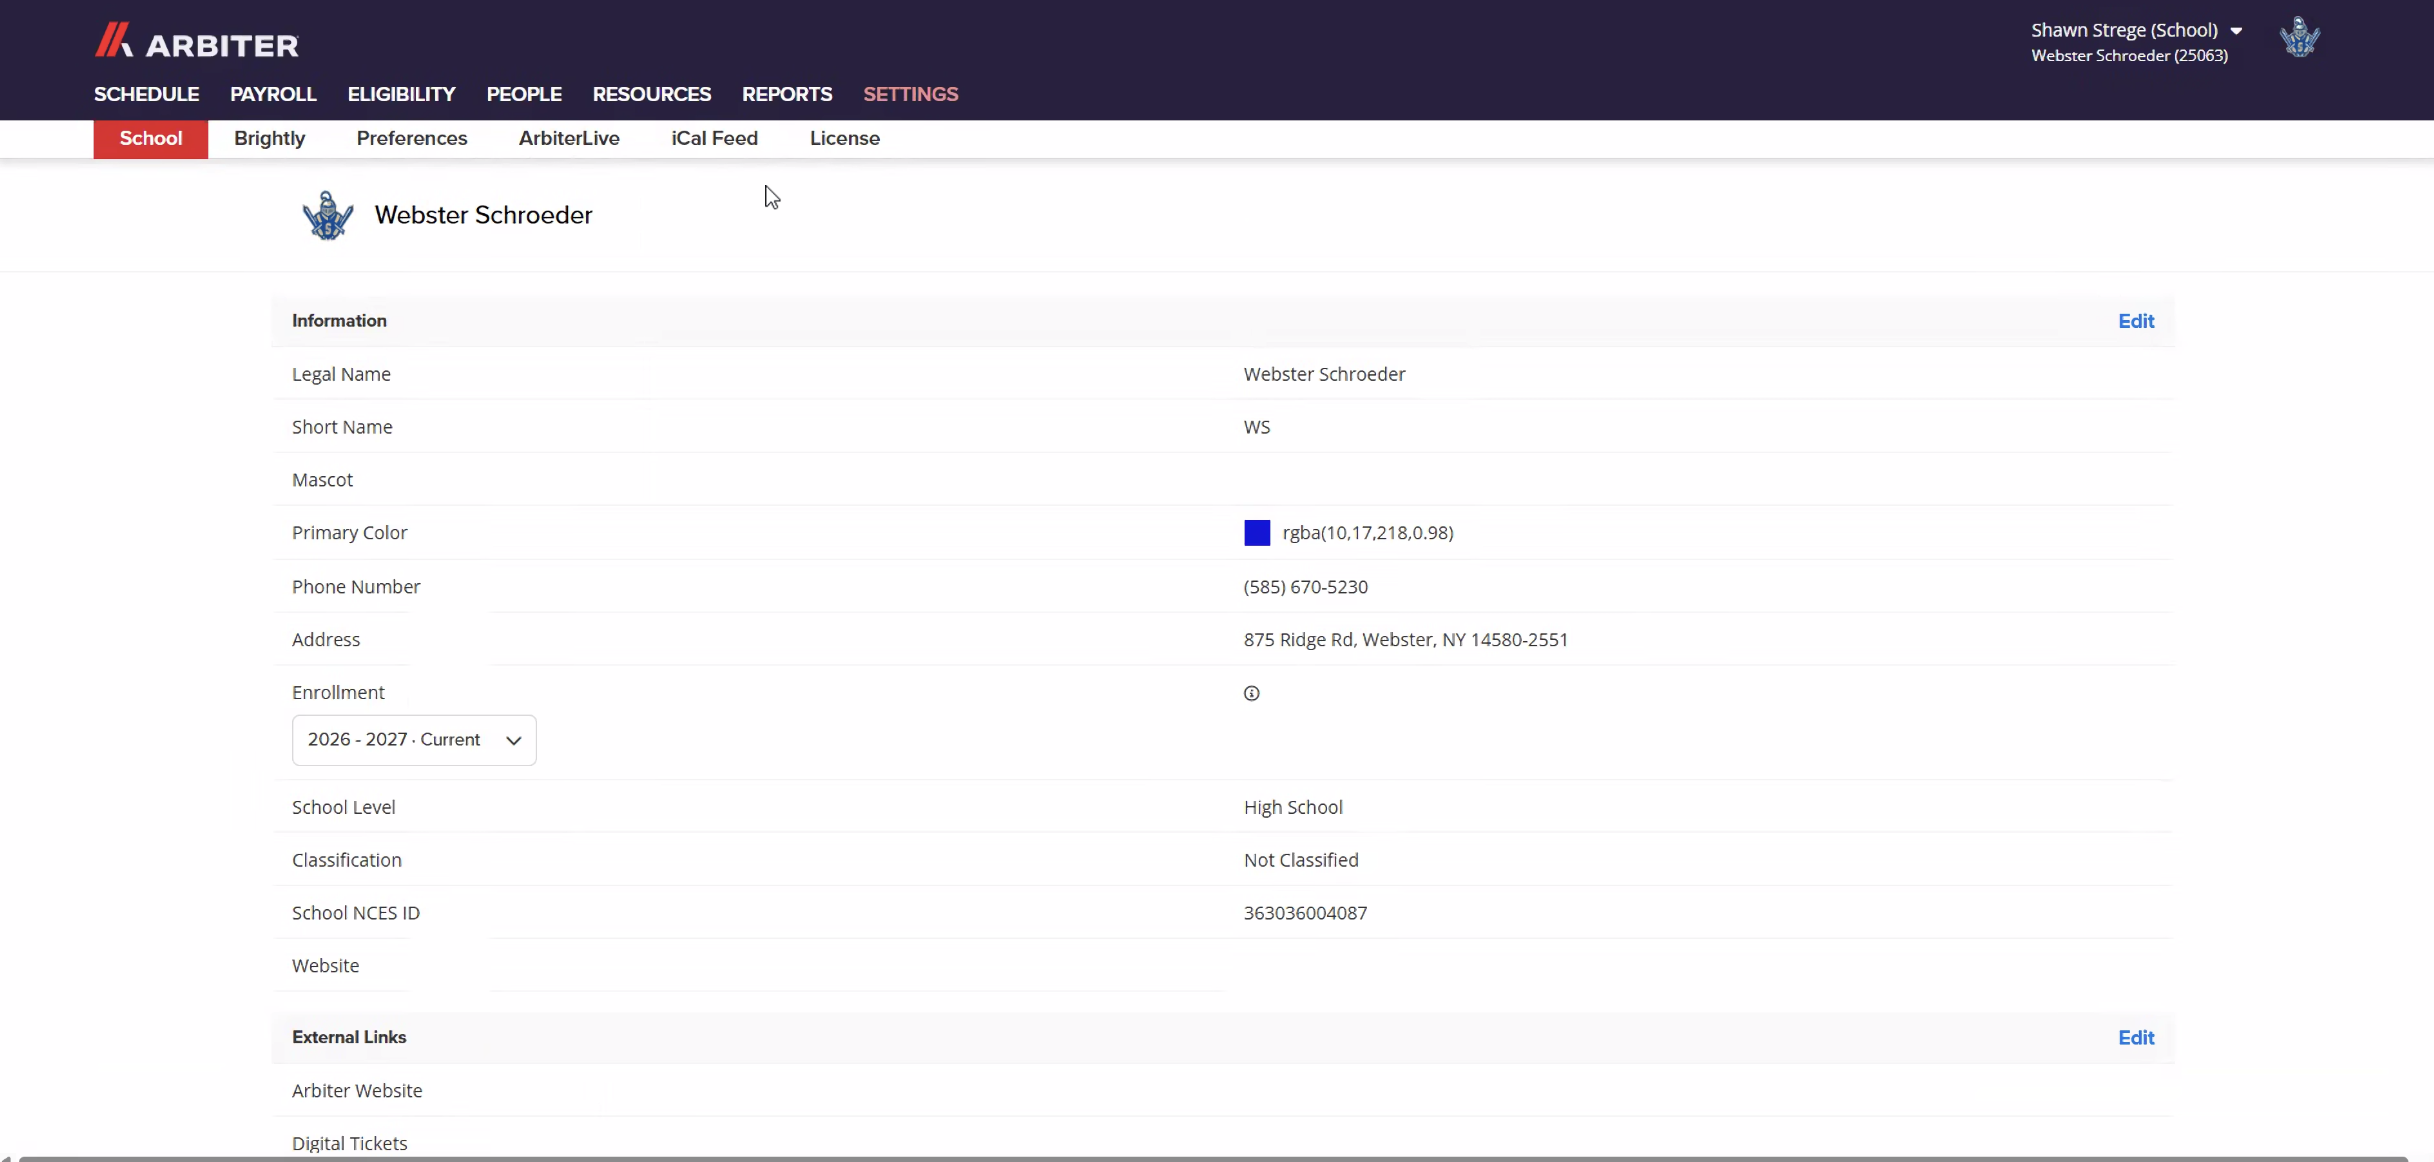The image size is (2434, 1162).
Task: Open the RESOURCES menu
Action: (652, 94)
